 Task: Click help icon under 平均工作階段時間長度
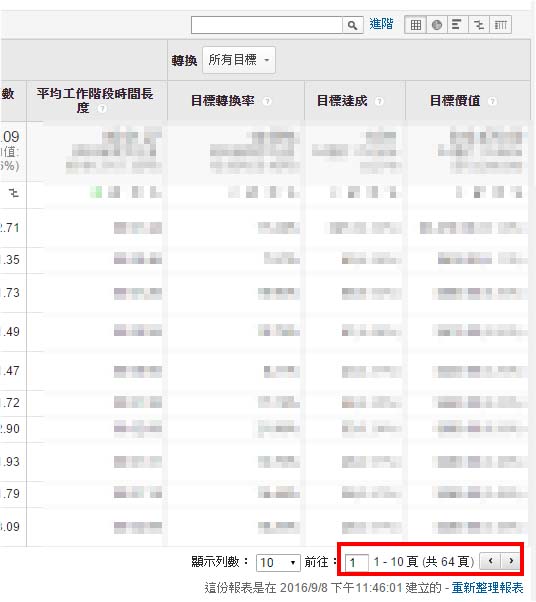(x=102, y=109)
